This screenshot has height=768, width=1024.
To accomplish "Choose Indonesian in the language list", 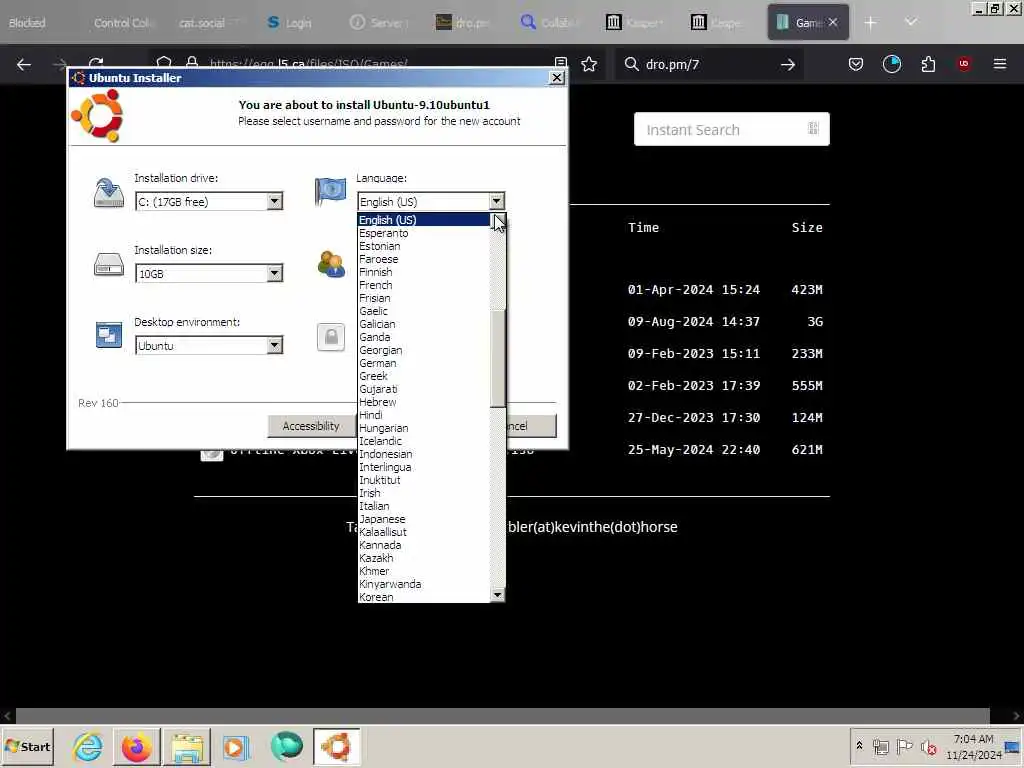I will [x=385, y=455].
